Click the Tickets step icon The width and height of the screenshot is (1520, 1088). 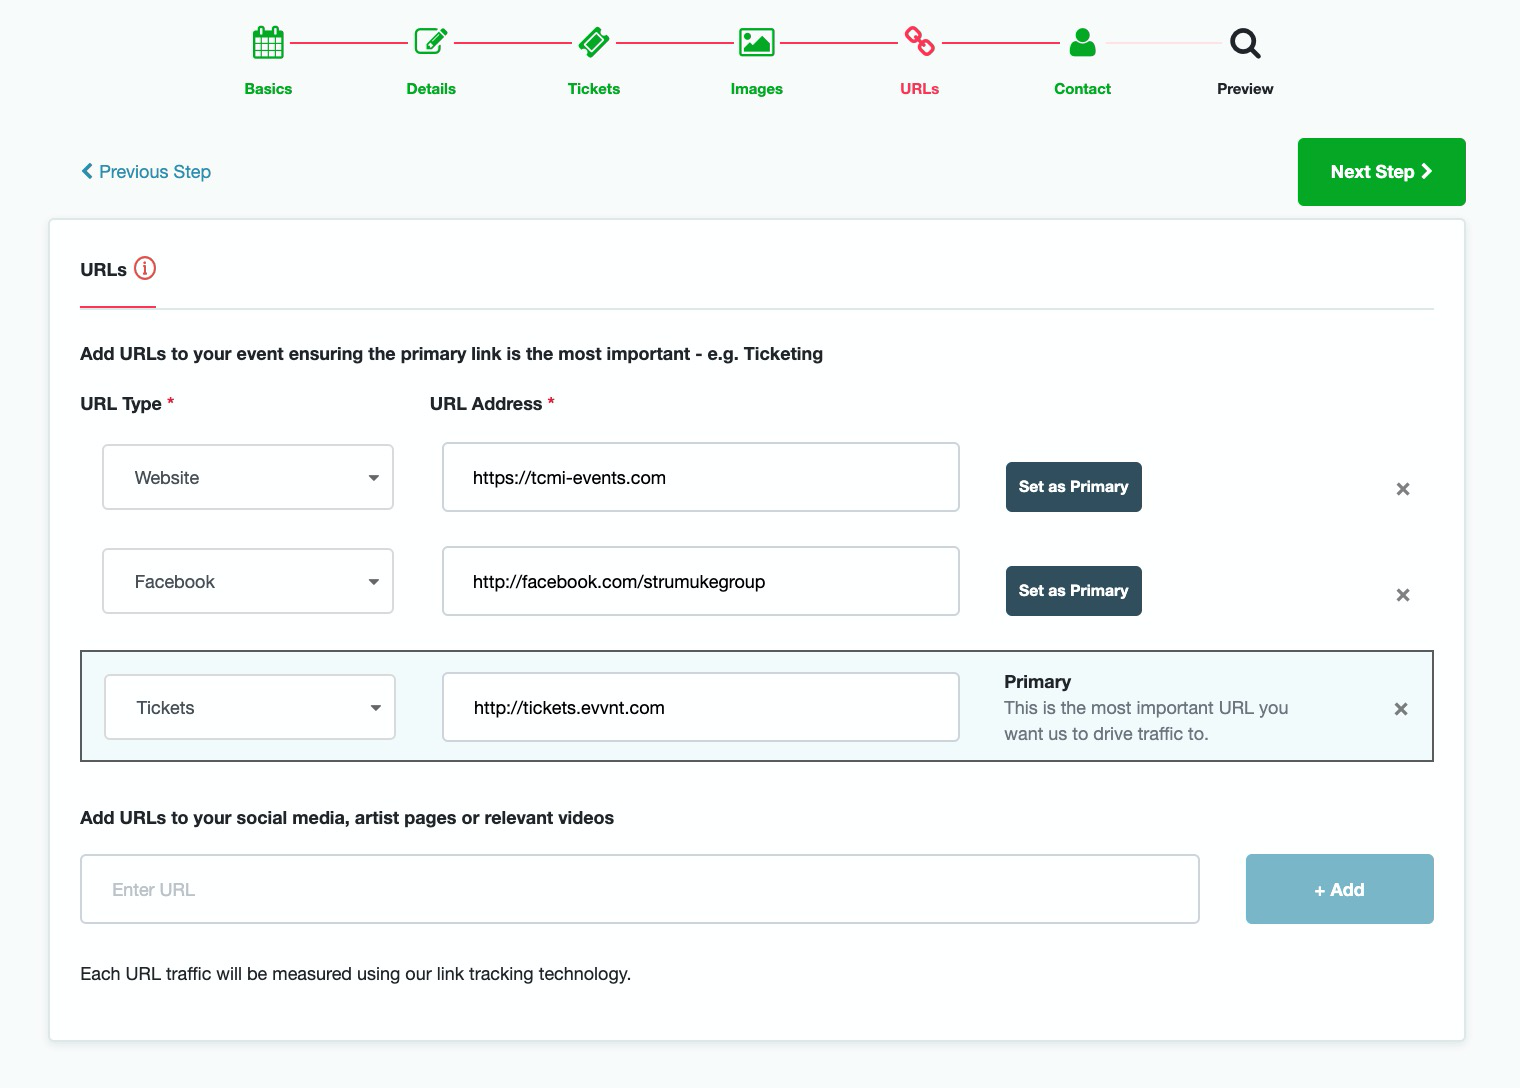[594, 42]
